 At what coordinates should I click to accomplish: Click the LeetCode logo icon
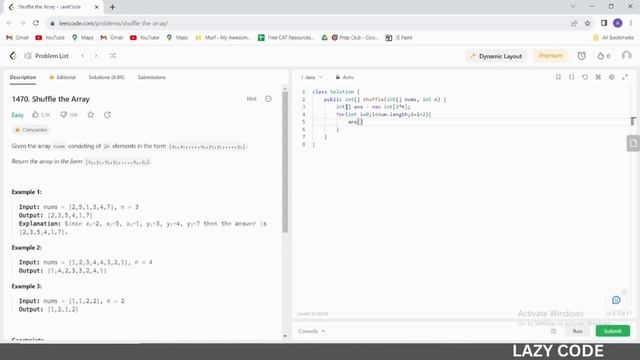[13, 56]
